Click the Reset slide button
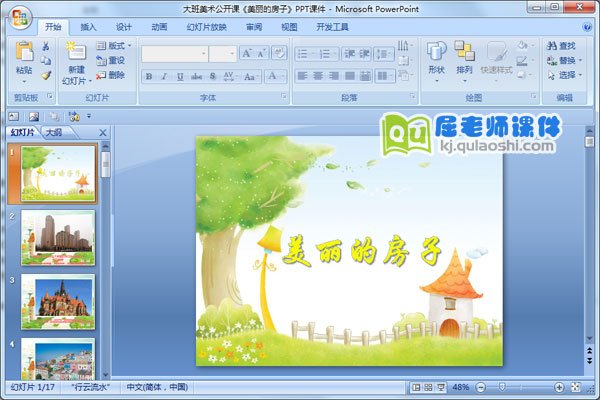This screenshot has width=600, height=400. click(x=111, y=60)
